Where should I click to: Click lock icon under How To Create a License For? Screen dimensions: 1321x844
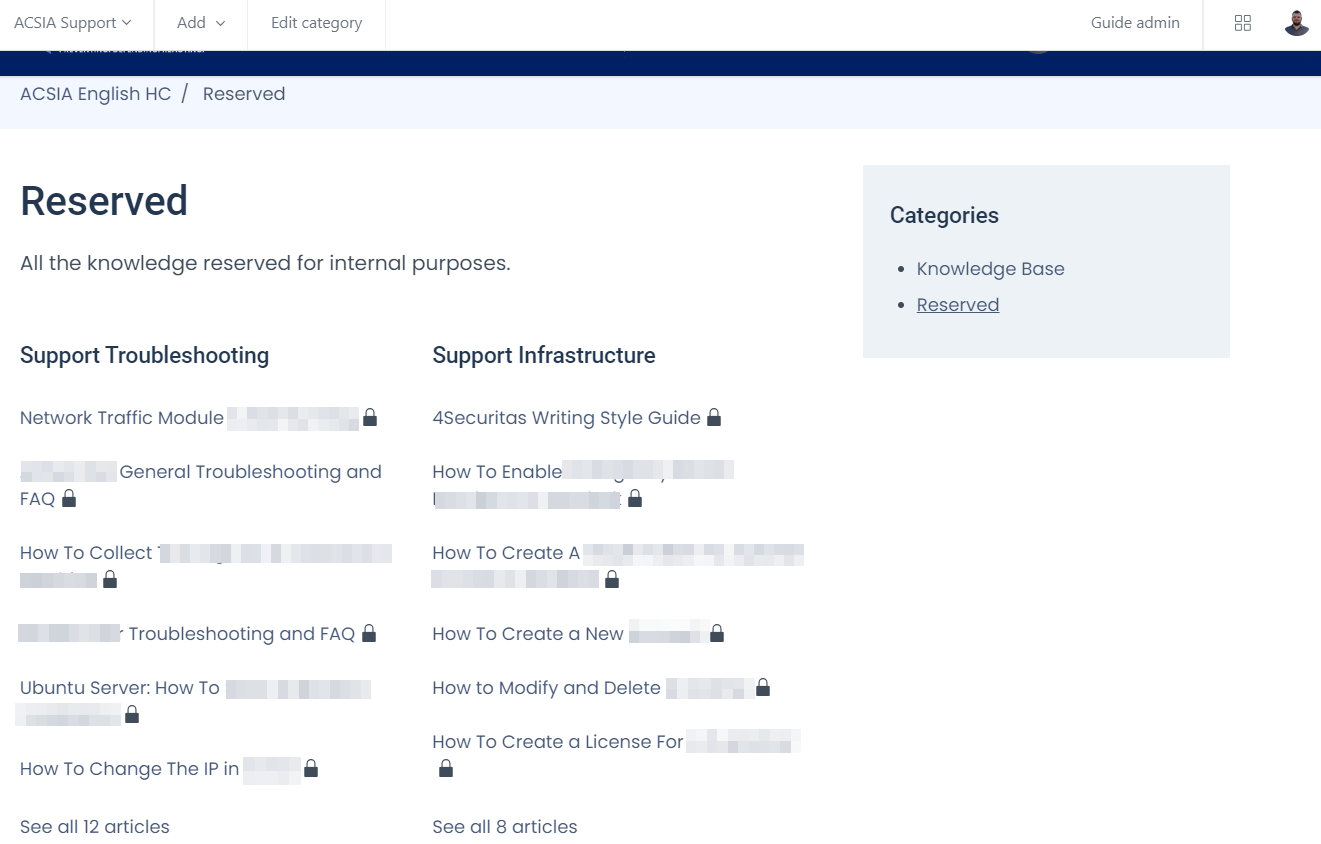[x=446, y=768]
